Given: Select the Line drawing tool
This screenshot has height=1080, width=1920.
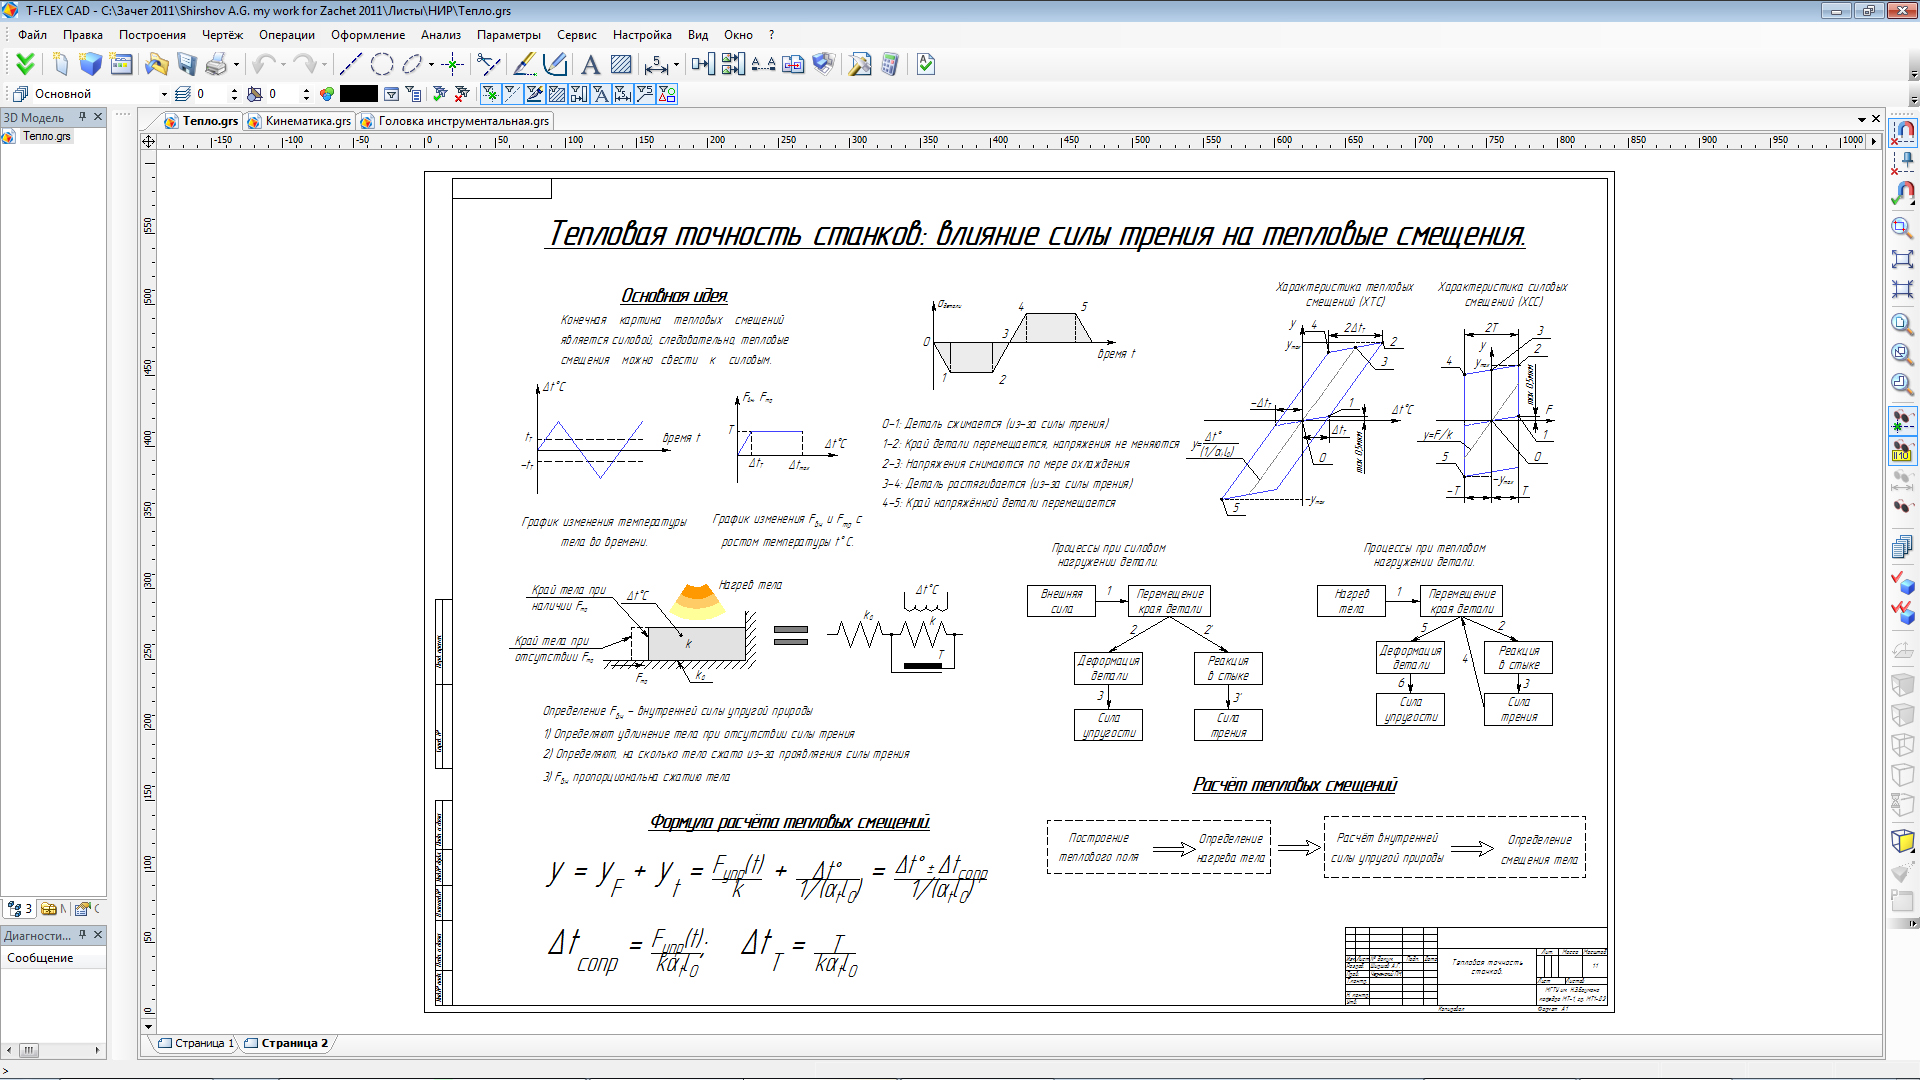Looking at the screenshot, I should click(x=348, y=63).
